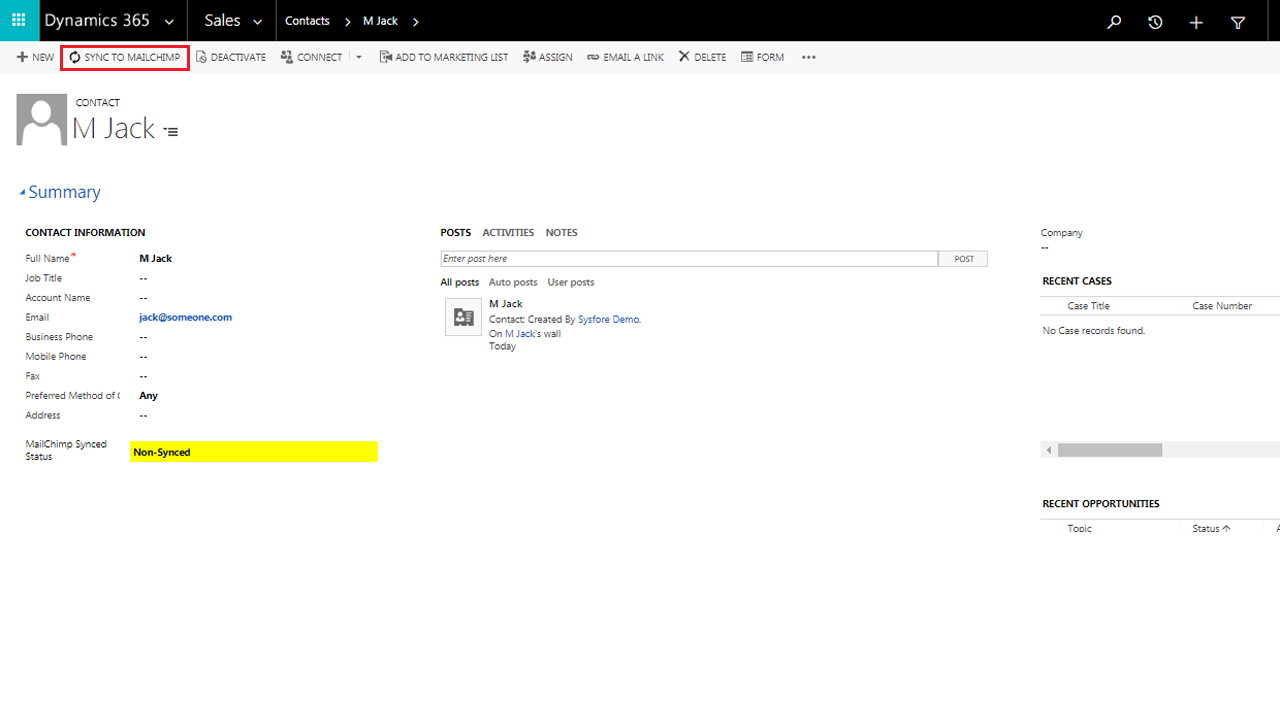This screenshot has width=1280, height=720.
Task: Click Non-Synced status field
Action: tap(254, 452)
